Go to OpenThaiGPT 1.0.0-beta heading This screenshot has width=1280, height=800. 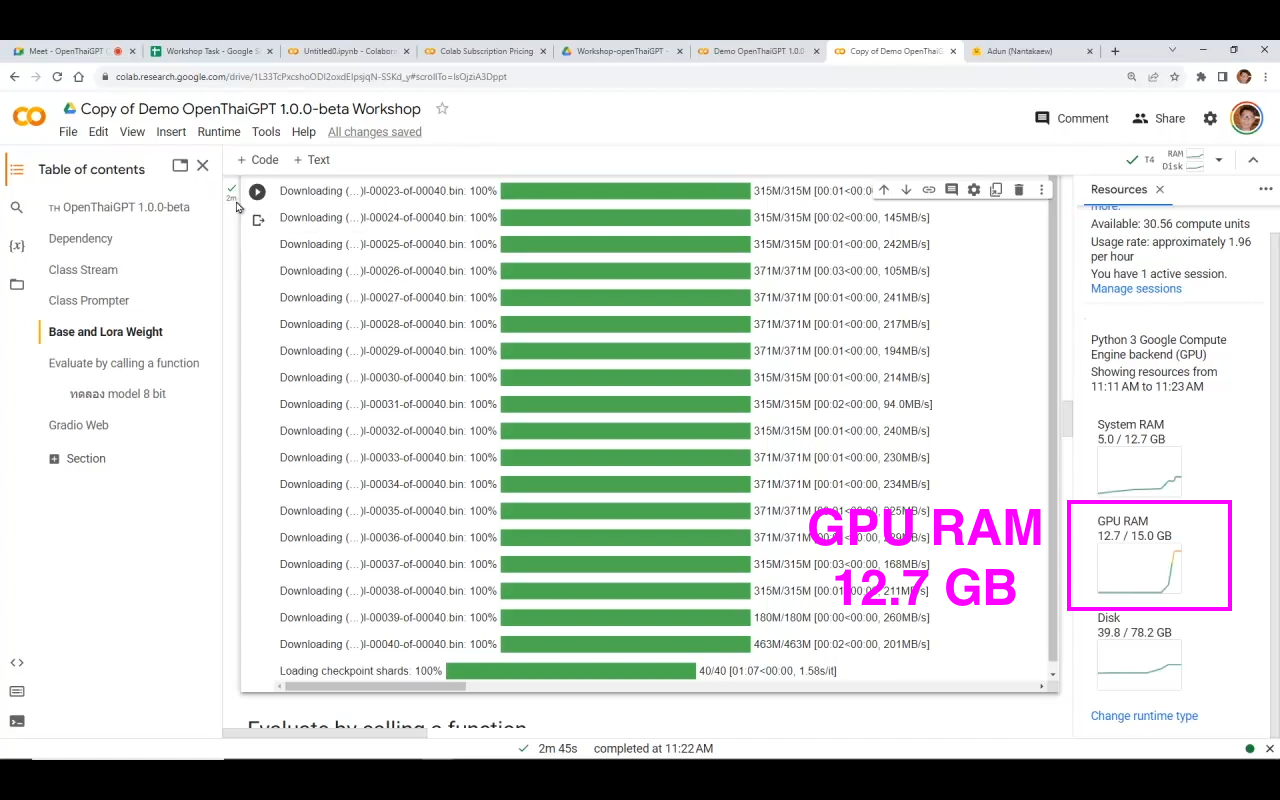tap(119, 207)
